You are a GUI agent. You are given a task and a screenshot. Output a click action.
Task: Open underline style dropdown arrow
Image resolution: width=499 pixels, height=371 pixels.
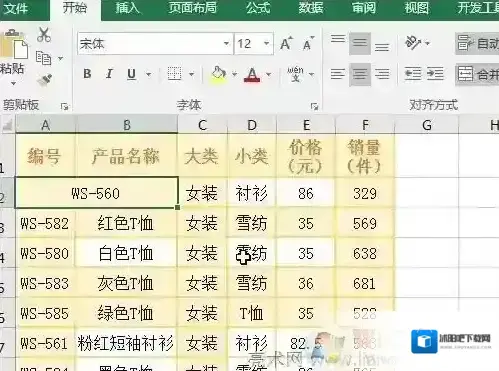tap(149, 74)
